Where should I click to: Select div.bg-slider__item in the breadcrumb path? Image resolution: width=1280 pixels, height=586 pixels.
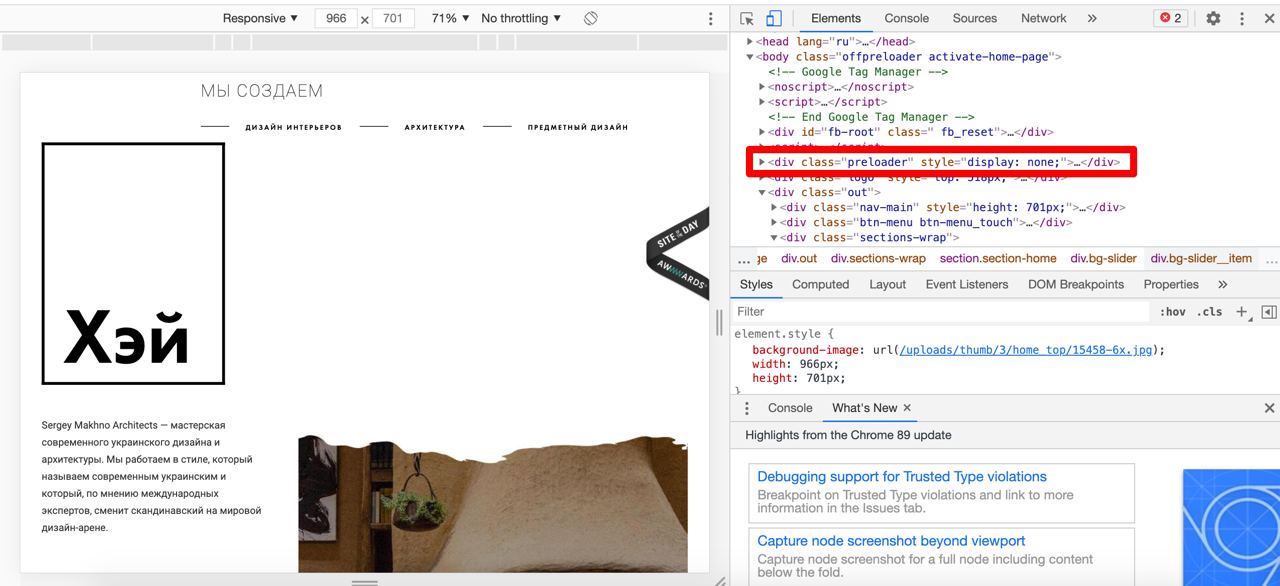(1201, 259)
